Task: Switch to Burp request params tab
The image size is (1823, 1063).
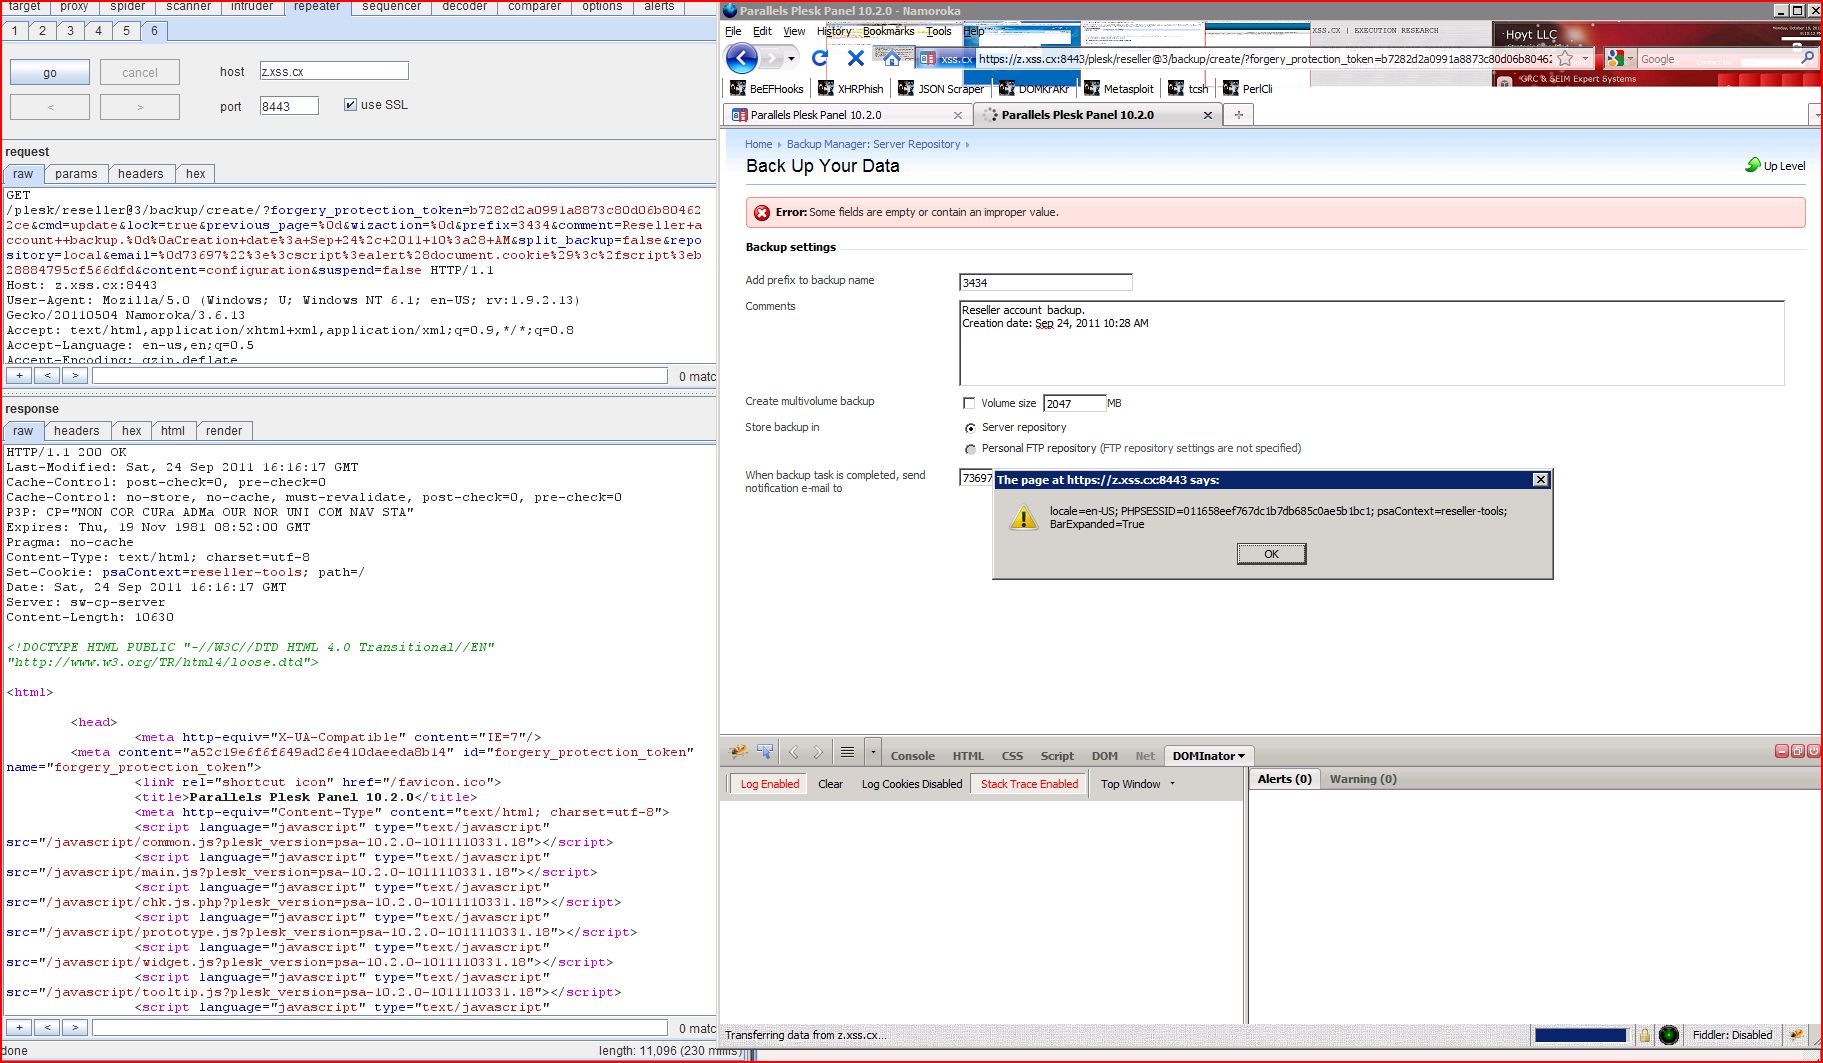Action: (x=76, y=174)
